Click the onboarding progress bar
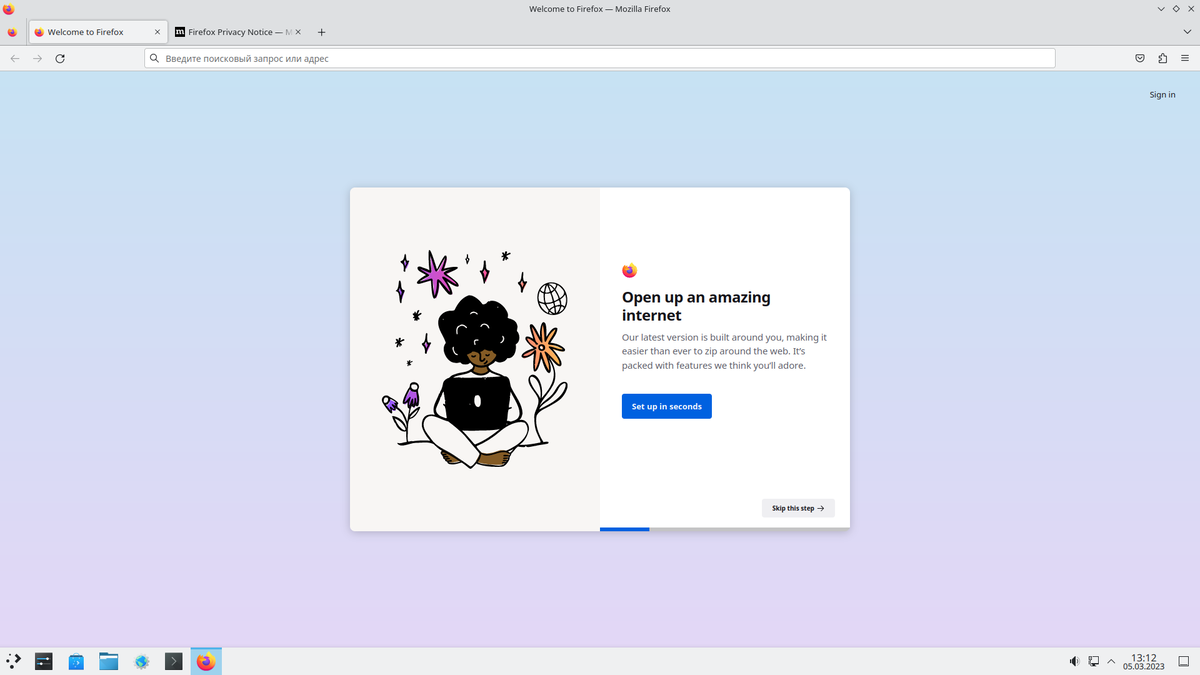 tap(725, 529)
